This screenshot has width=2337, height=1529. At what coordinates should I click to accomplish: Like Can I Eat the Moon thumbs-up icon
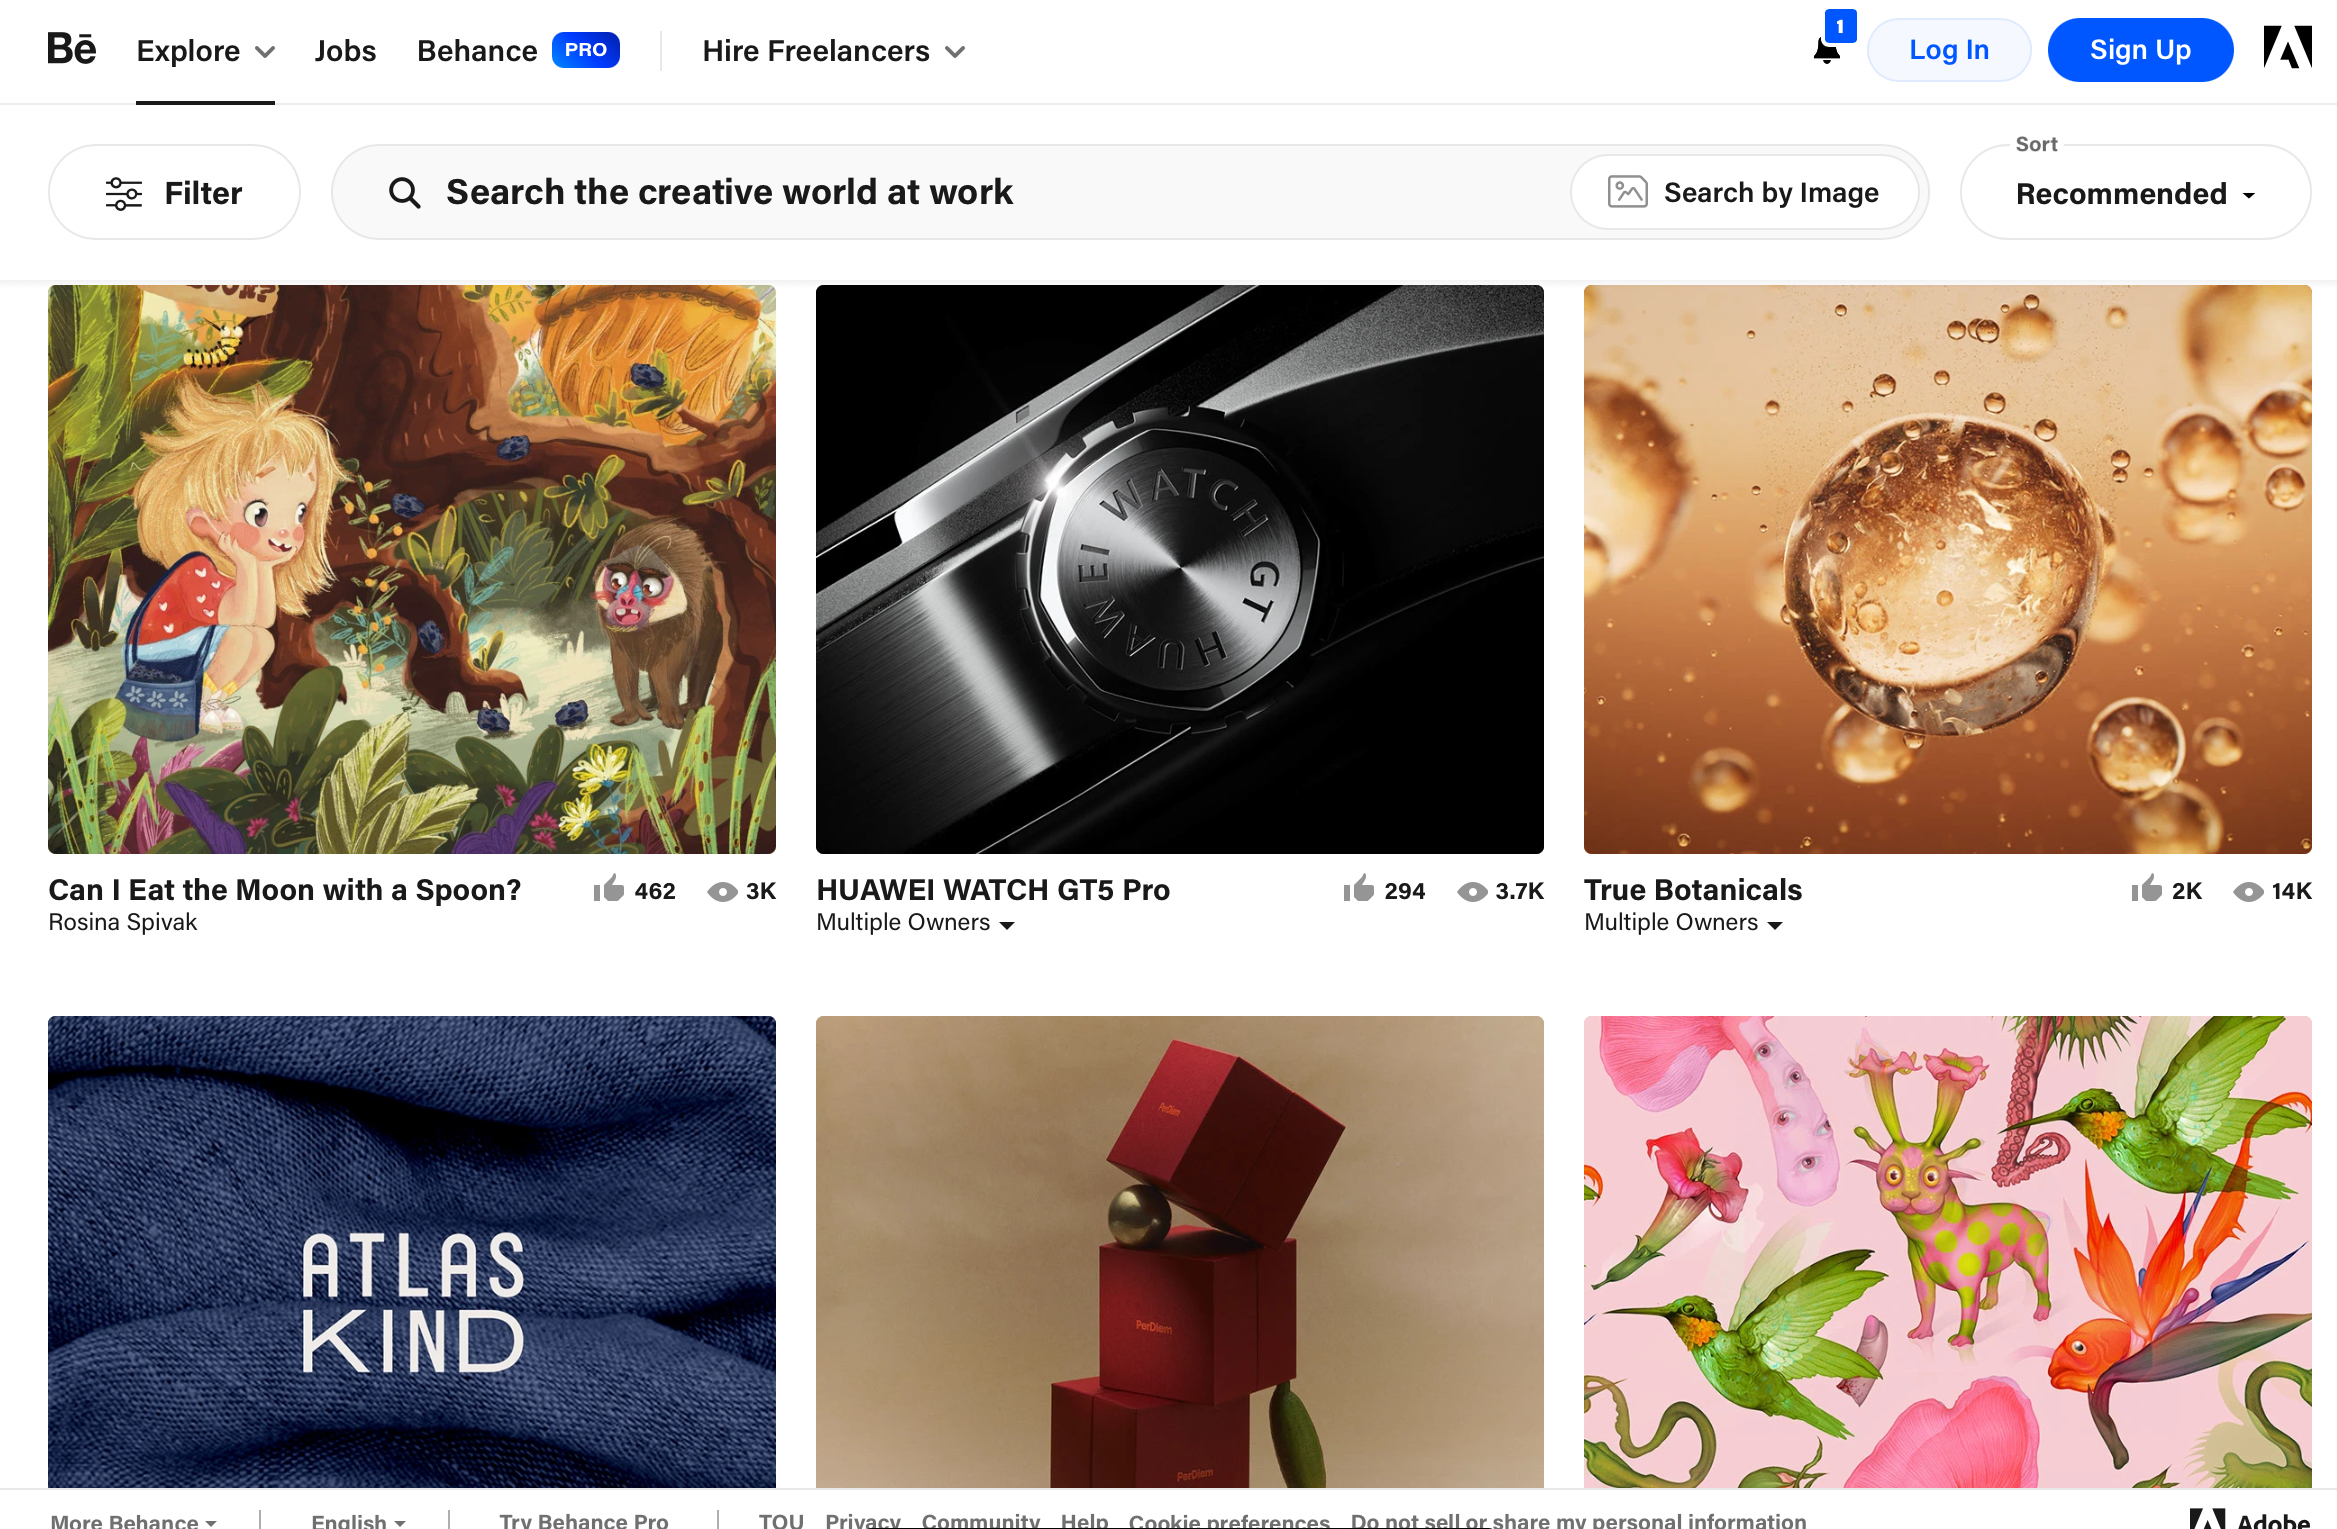[x=608, y=888]
